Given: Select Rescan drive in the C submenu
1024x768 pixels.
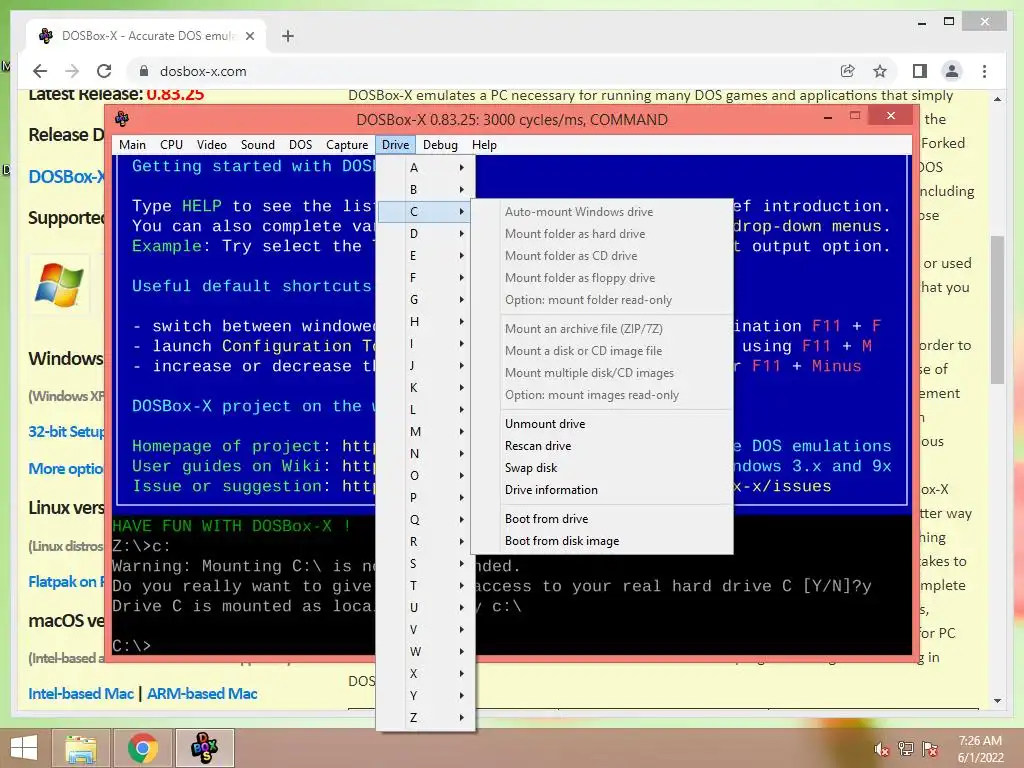Looking at the screenshot, I should [601, 446].
